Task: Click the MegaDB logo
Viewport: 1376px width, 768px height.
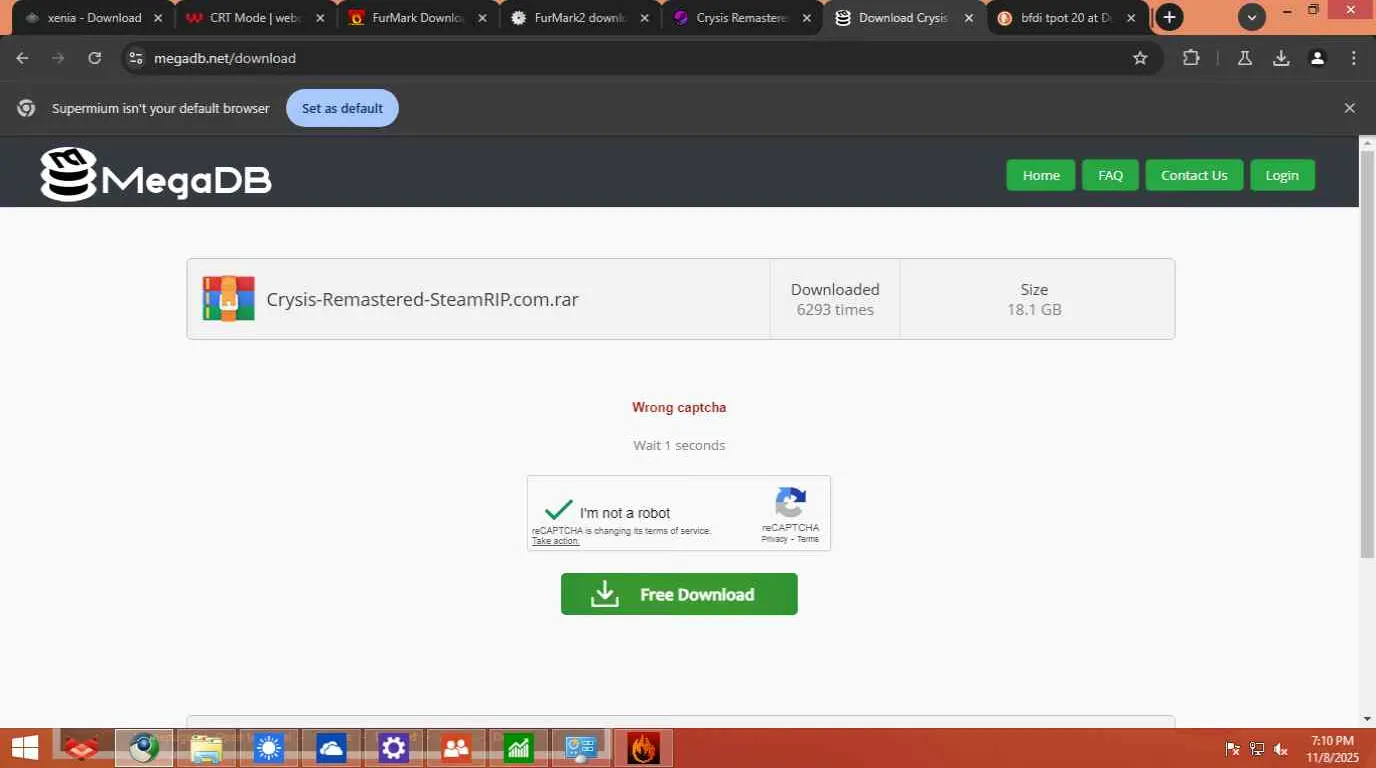Action: (x=156, y=175)
